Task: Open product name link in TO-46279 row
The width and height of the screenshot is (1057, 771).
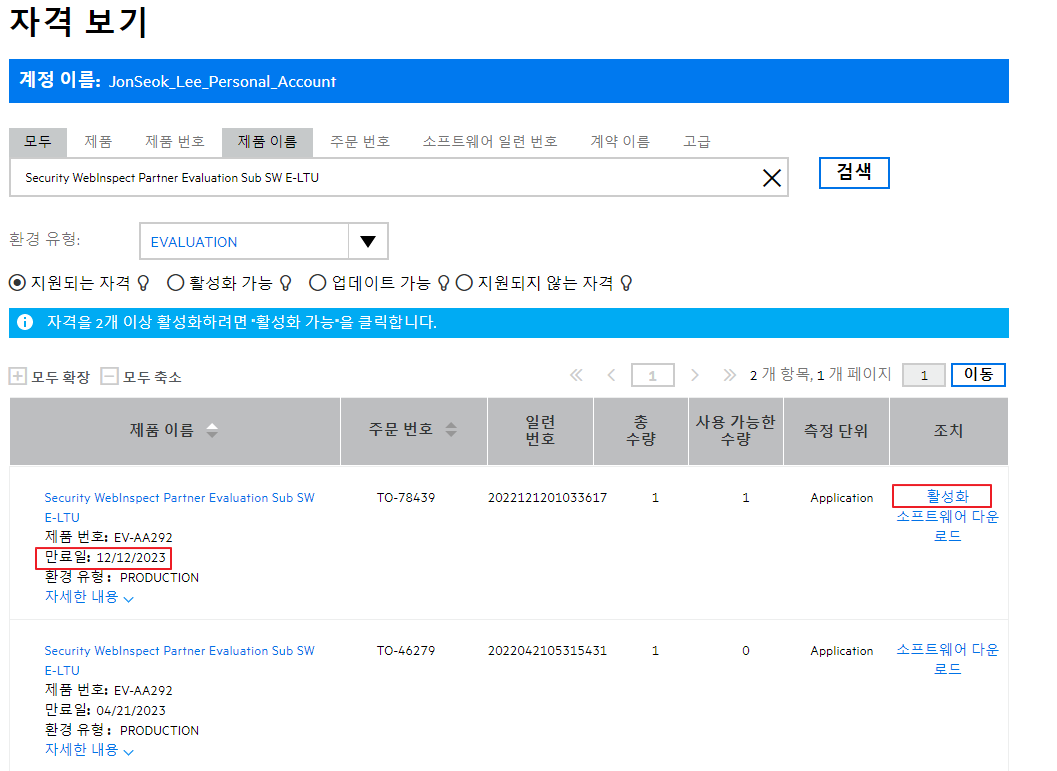Action: [x=179, y=660]
